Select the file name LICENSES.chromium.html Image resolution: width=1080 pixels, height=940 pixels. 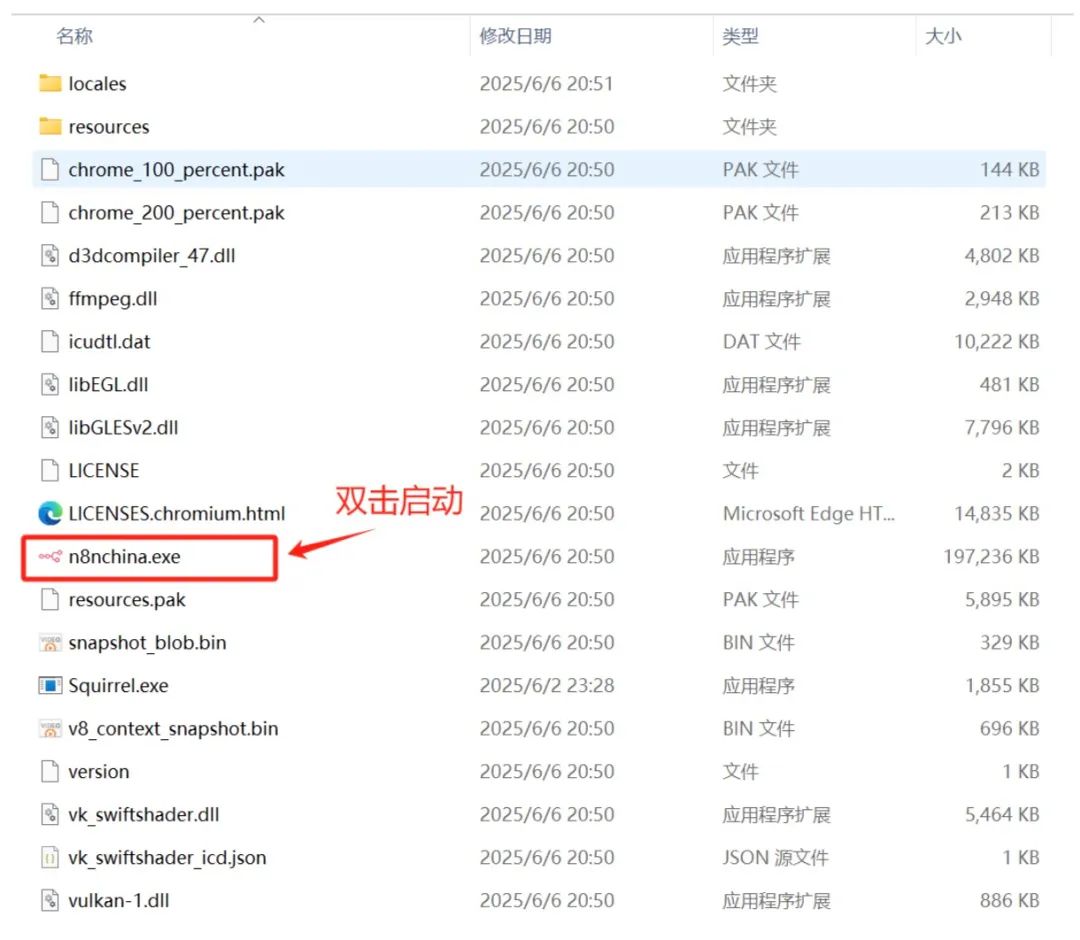(x=176, y=514)
